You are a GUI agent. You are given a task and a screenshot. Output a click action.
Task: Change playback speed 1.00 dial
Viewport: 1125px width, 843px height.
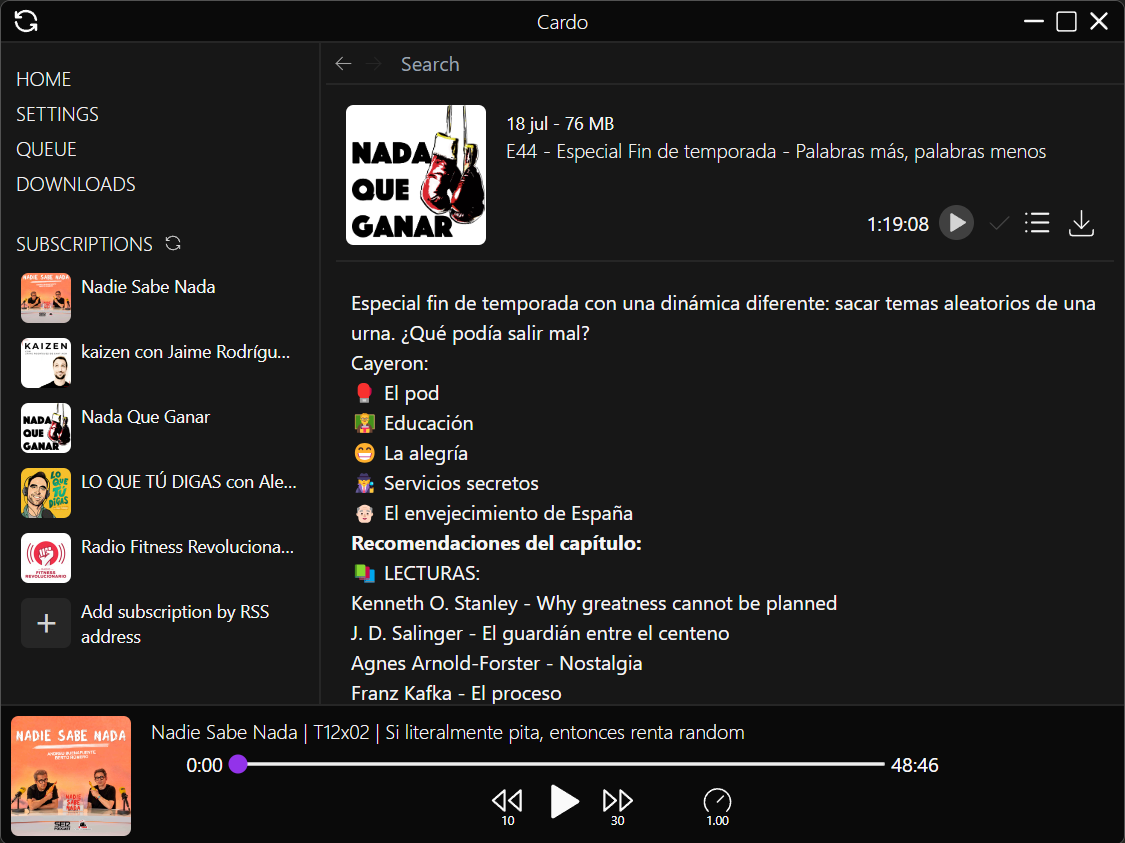pyautogui.click(x=717, y=806)
